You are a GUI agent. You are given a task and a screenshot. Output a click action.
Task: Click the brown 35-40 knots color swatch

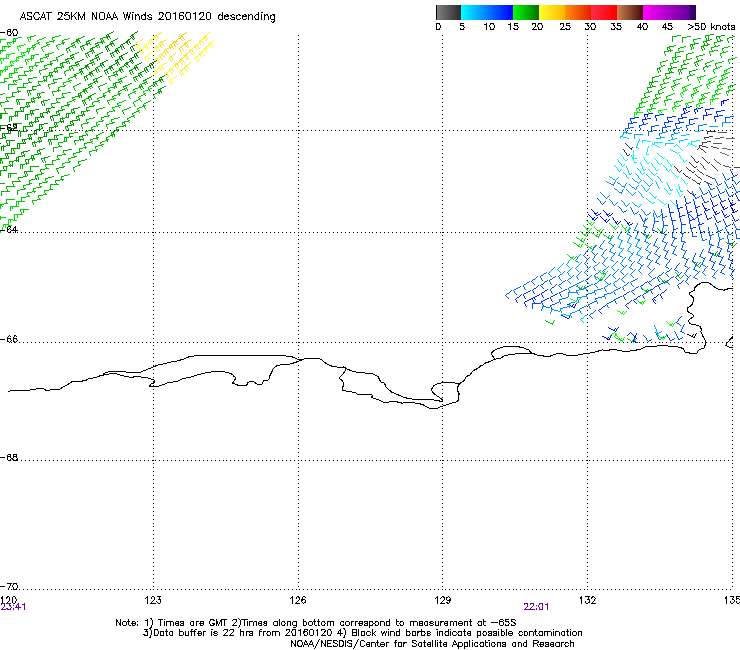pos(630,12)
